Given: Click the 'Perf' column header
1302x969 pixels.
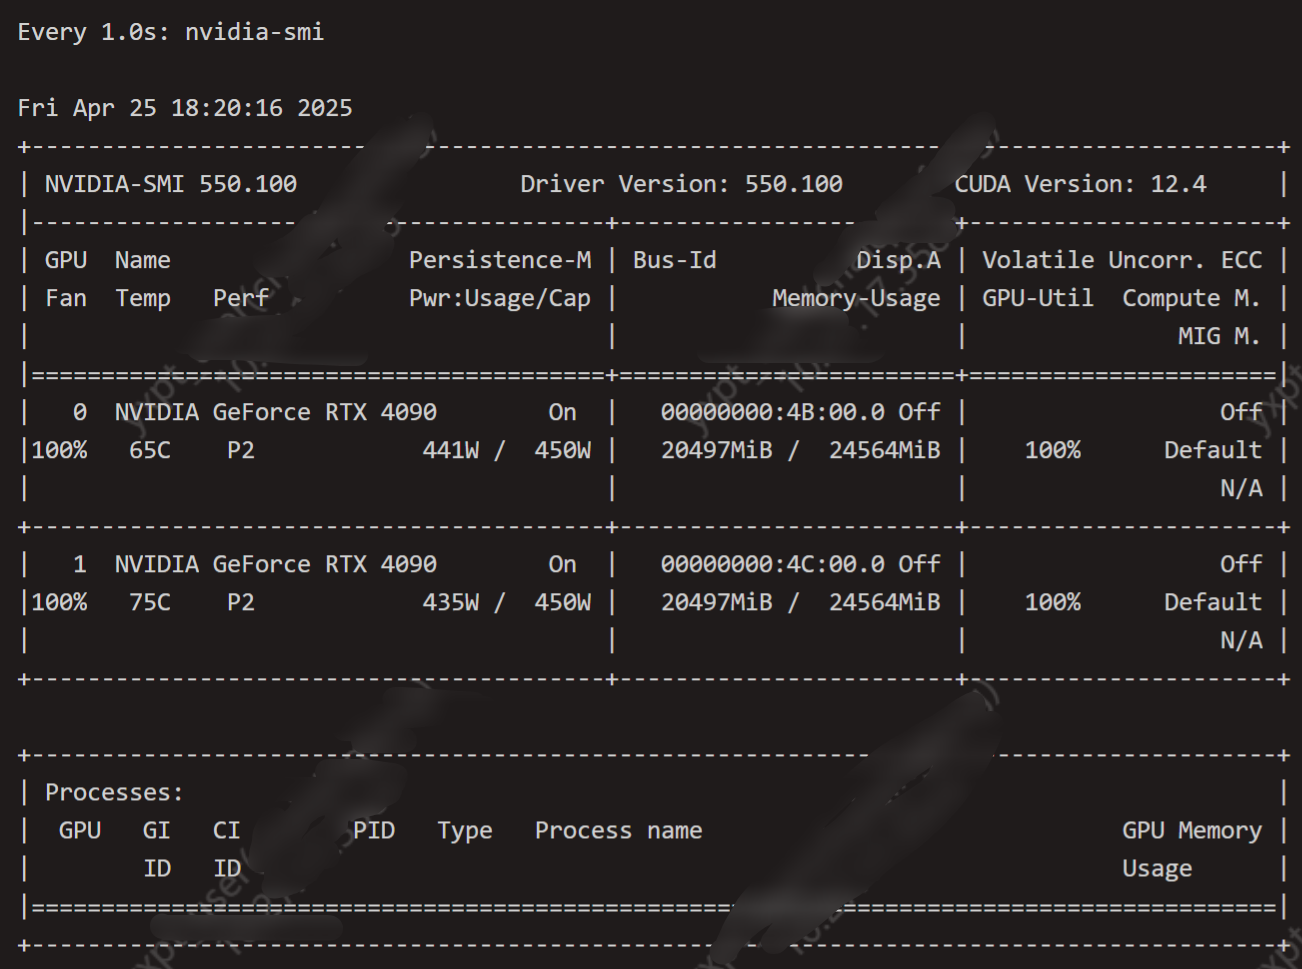Looking at the screenshot, I should tap(241, 298).
